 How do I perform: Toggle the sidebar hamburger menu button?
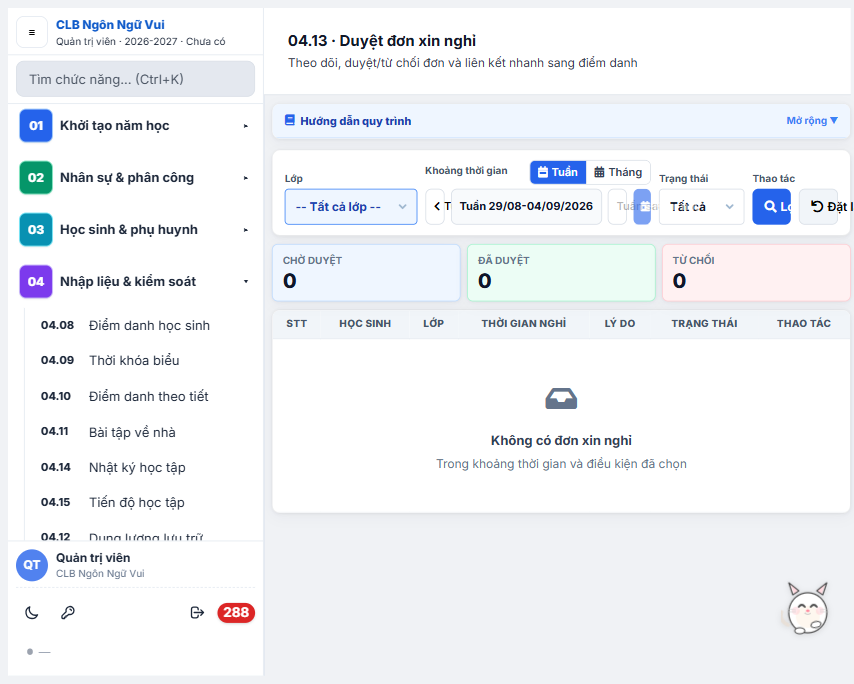(32, 33)
